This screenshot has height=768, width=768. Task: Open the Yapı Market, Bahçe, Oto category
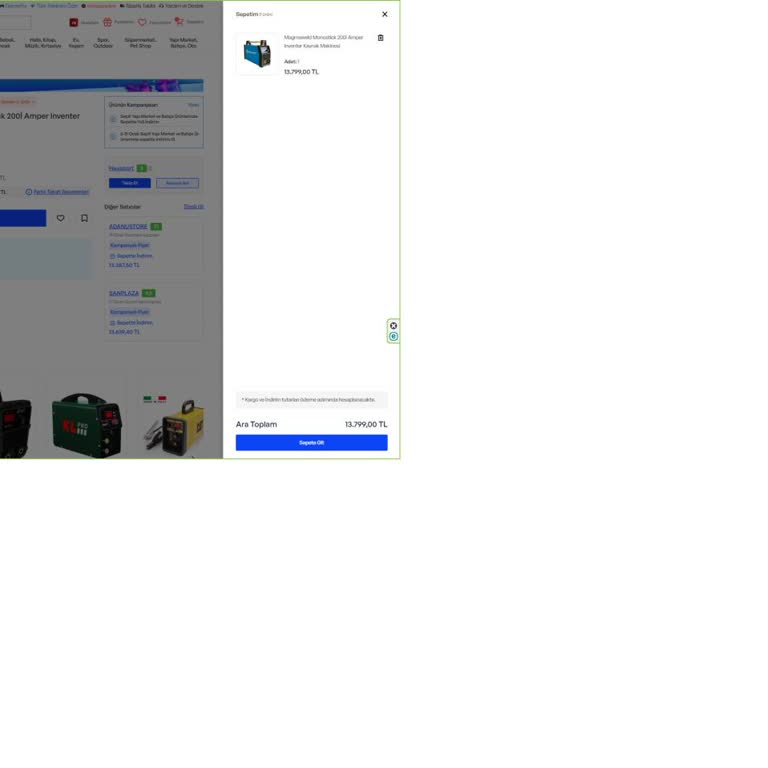coord(184,43)
